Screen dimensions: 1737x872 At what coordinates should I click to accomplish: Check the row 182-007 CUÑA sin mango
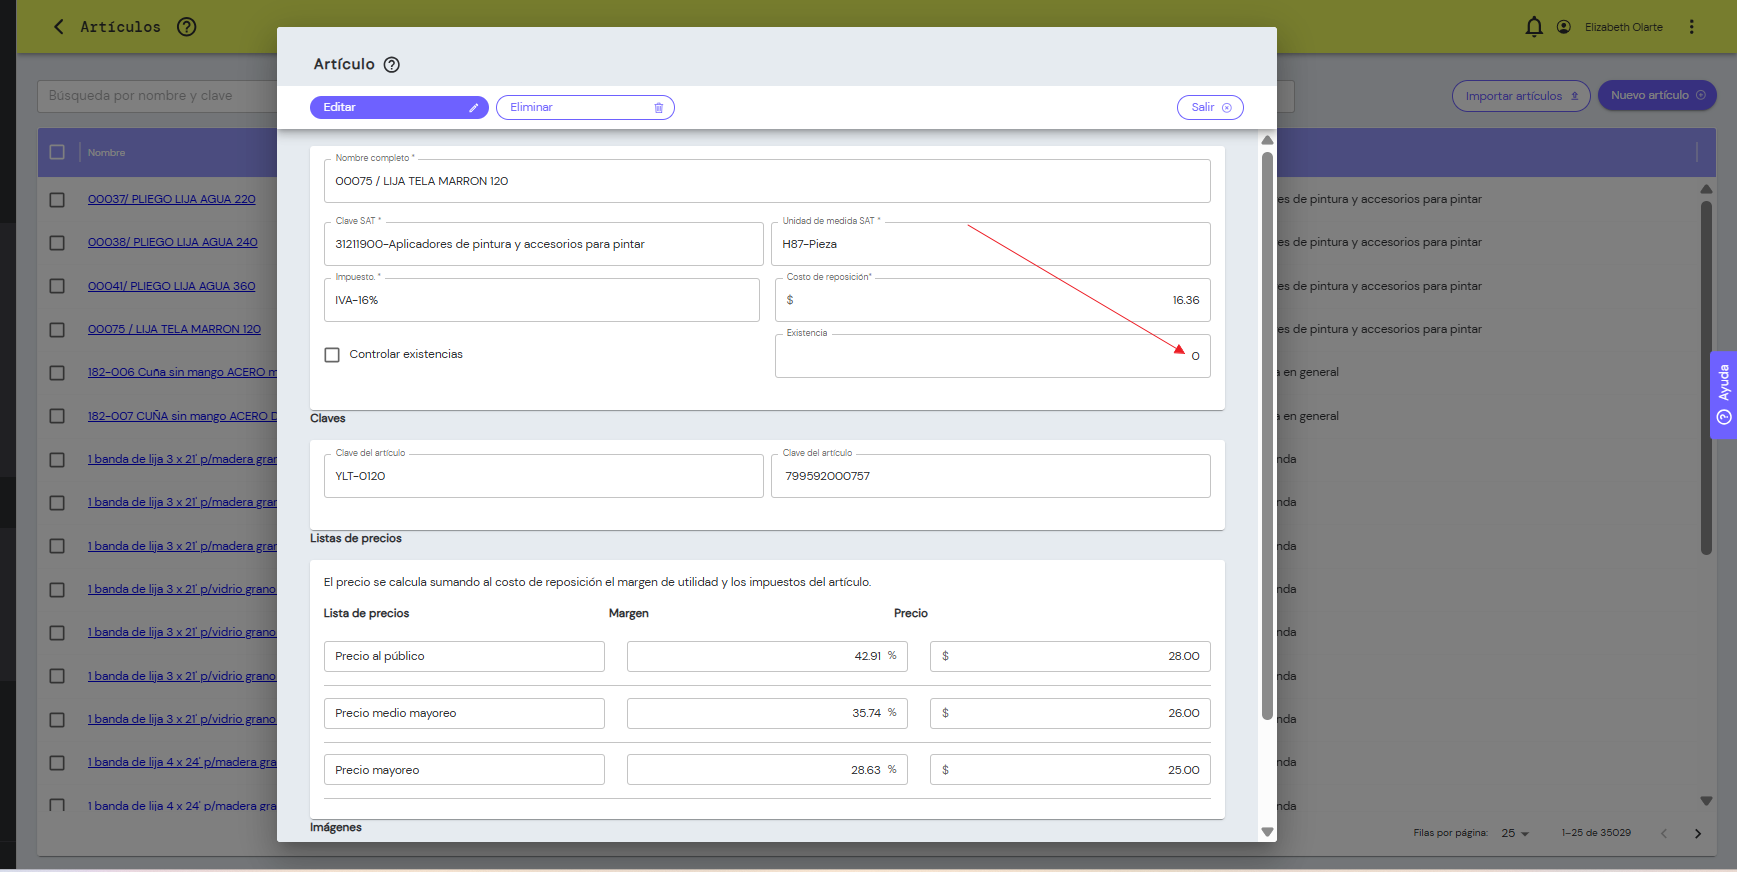click(57, 416)
